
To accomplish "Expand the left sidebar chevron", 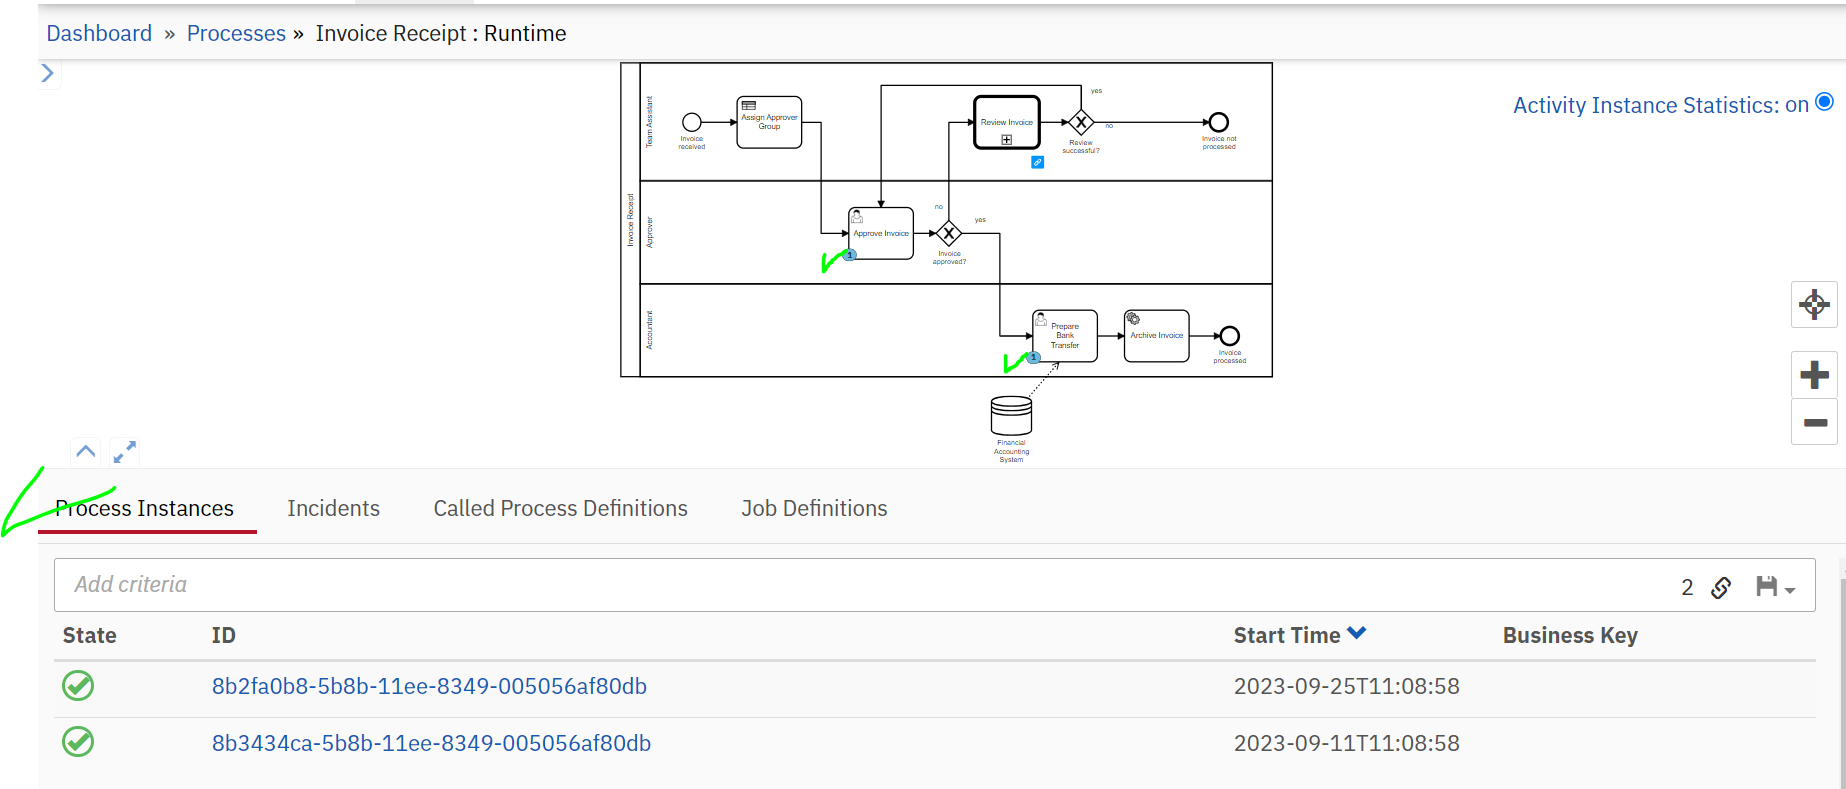I will [x=47, y=73].
